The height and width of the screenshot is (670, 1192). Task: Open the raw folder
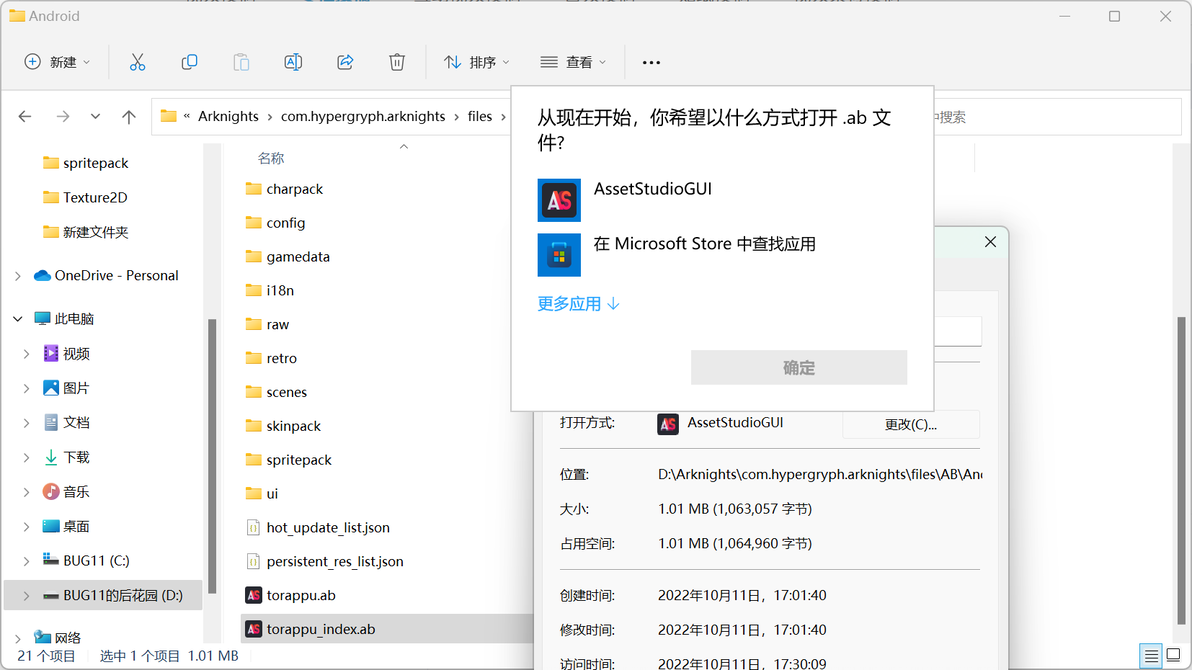277,324
